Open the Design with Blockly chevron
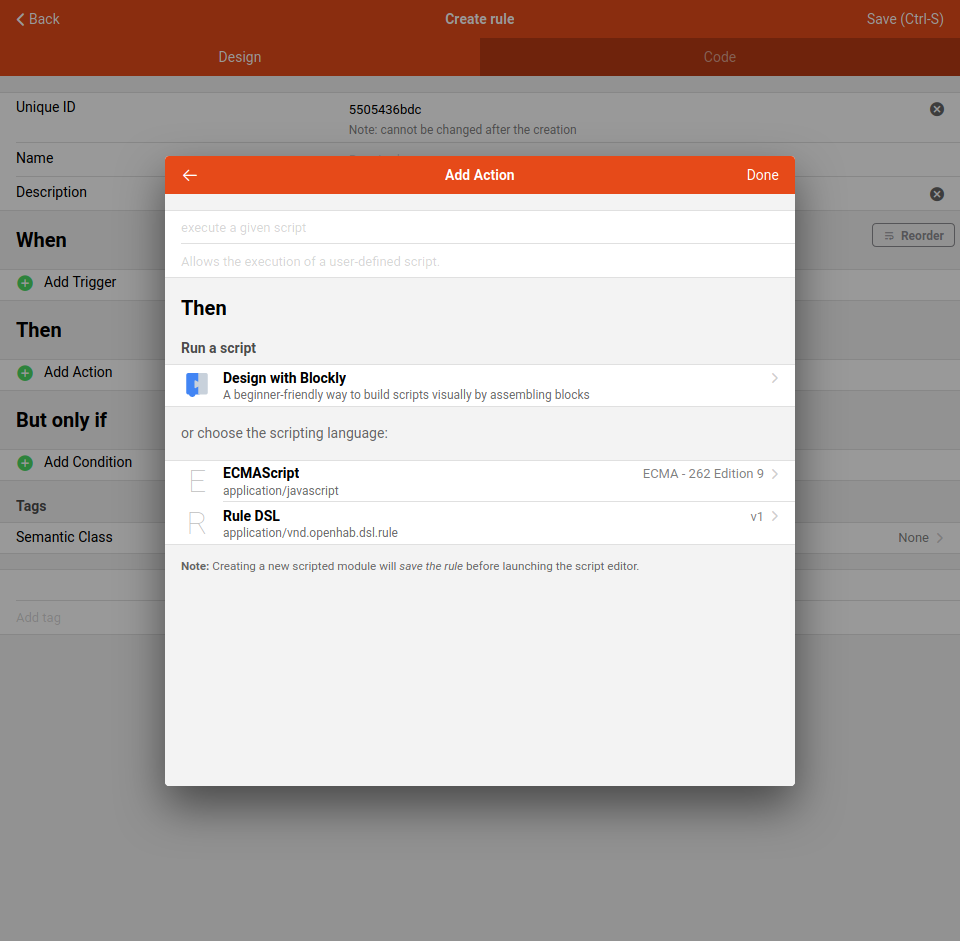This screenshot has width=960, height=941. coord(775,378)
